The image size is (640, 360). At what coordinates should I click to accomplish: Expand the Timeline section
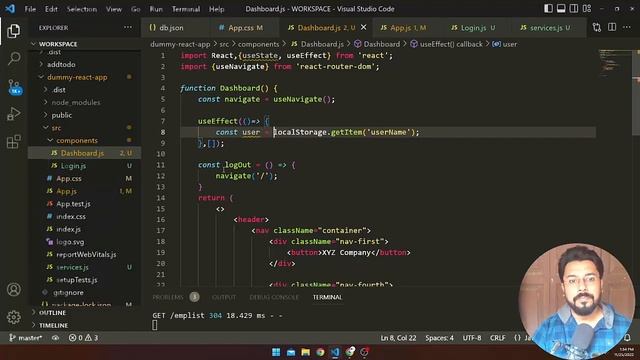[53, 325]
